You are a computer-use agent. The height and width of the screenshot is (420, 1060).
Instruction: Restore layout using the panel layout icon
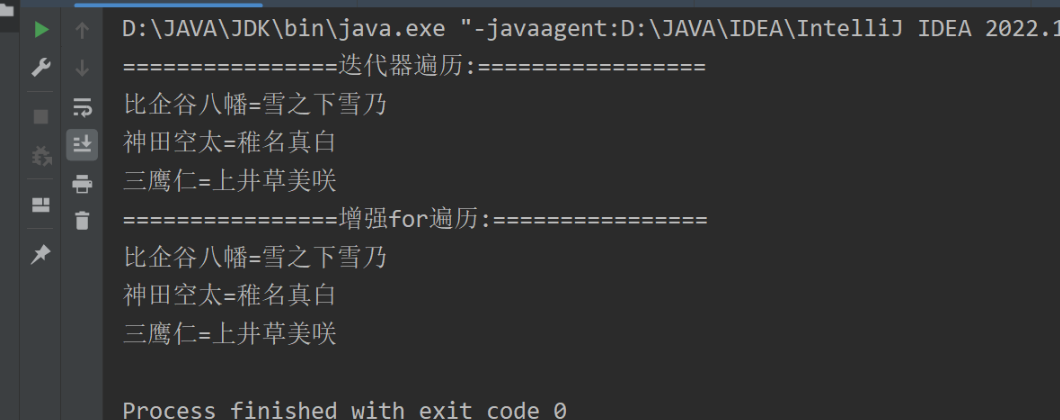pyautogui.click(x=41, y=205)
